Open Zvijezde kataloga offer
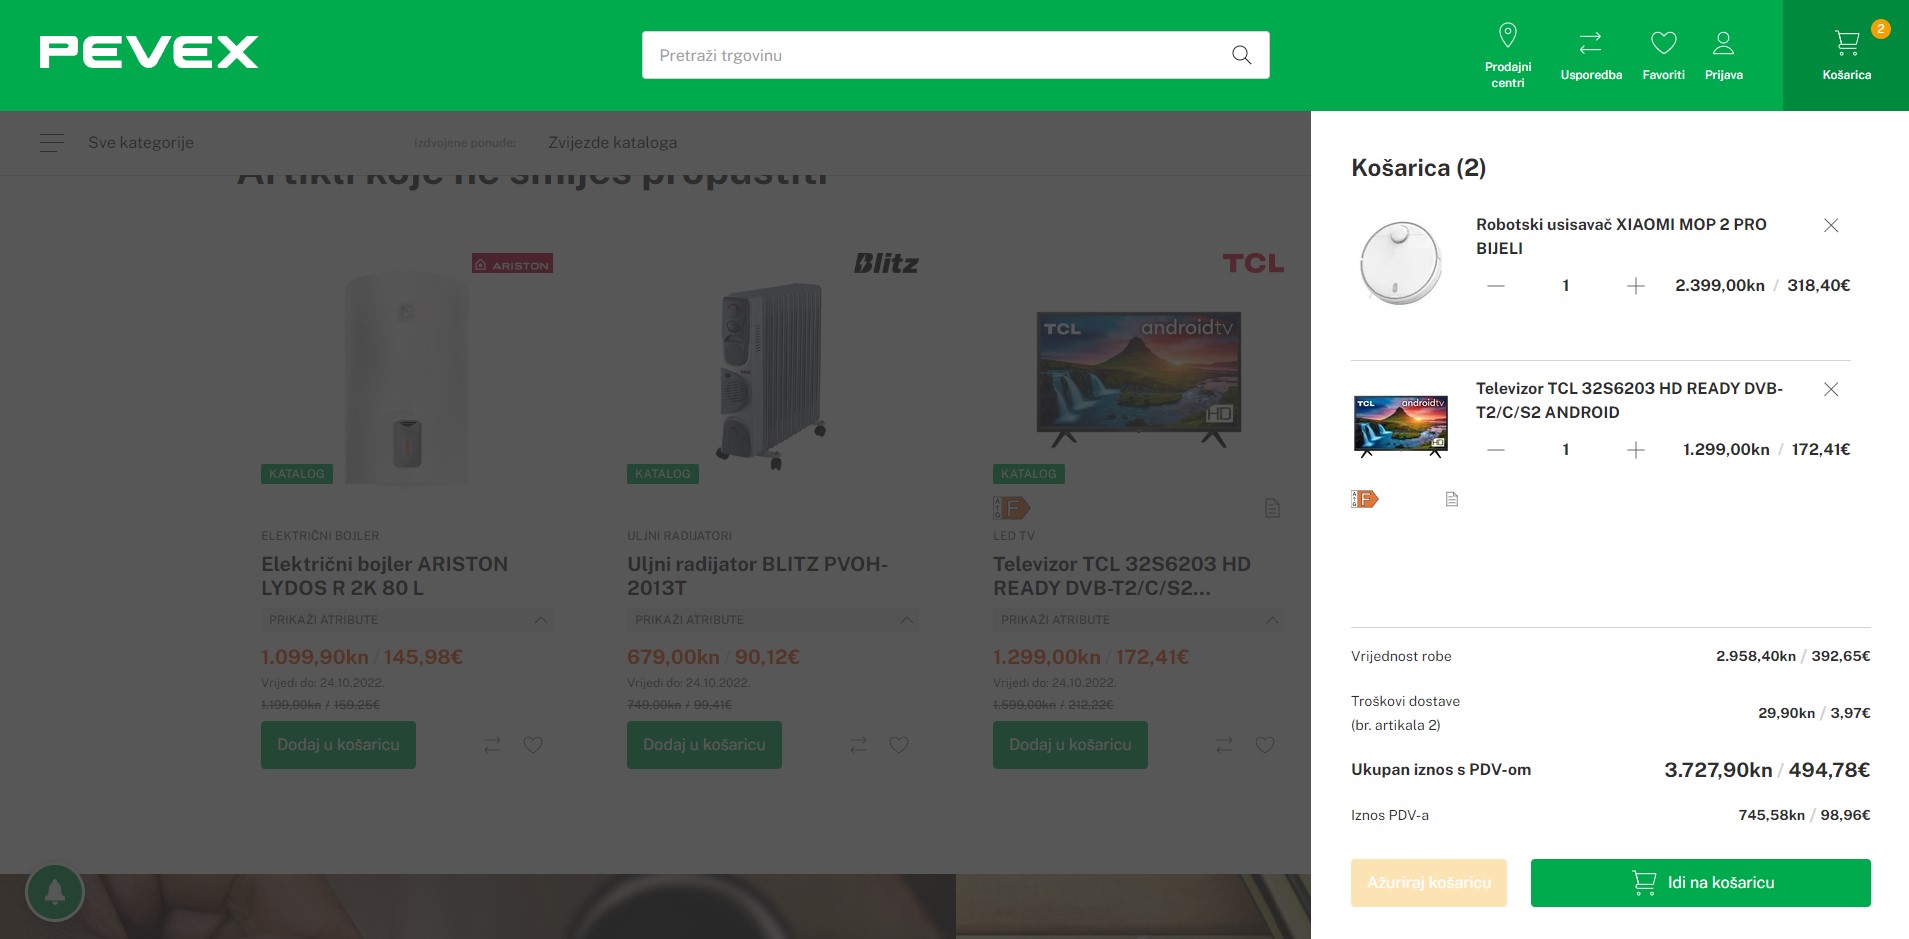The image size is (1909, 939). (x=612, y=143)
